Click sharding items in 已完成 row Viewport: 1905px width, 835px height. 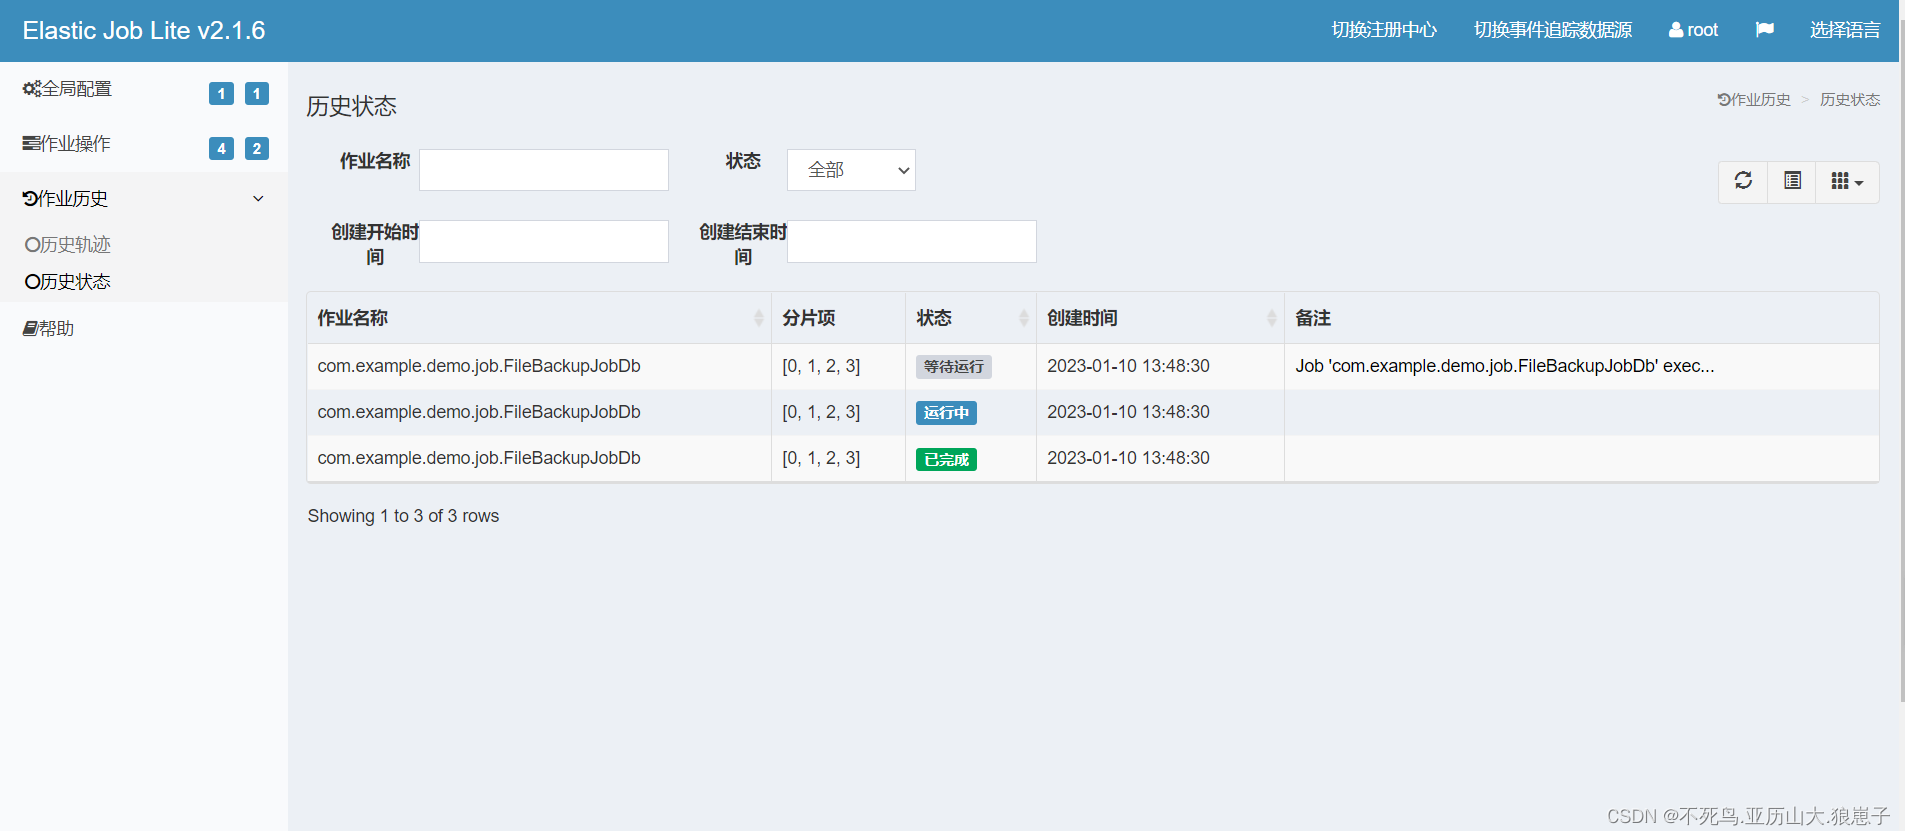coord(821,458)
